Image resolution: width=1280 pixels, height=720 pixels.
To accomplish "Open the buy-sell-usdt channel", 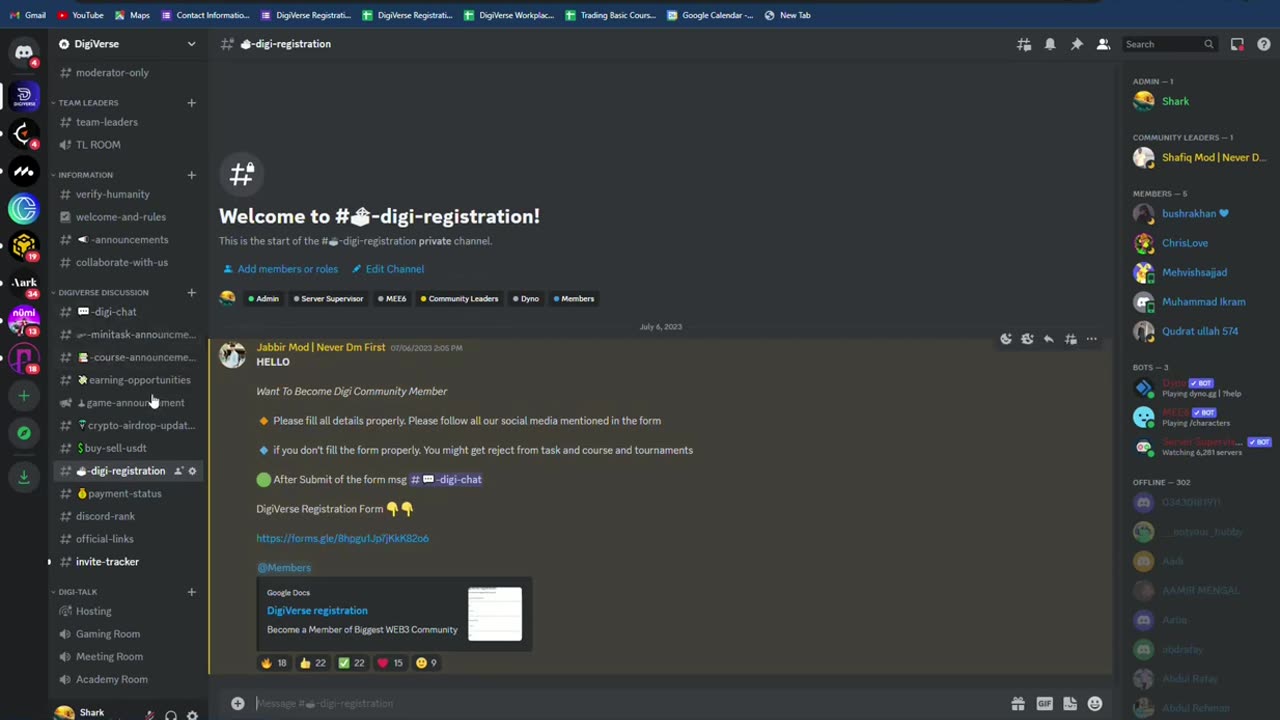I will pyautogui.click(x=128, y=448).
